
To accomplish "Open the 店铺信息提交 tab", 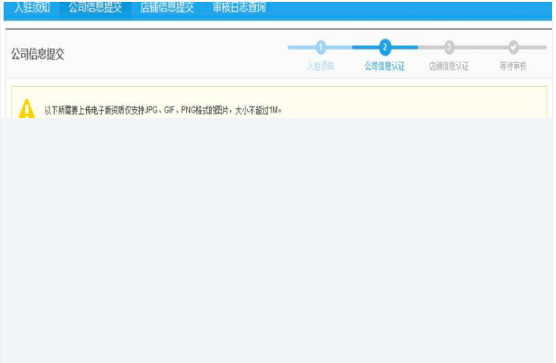I will pyautogui.click(x=167, y=8).
